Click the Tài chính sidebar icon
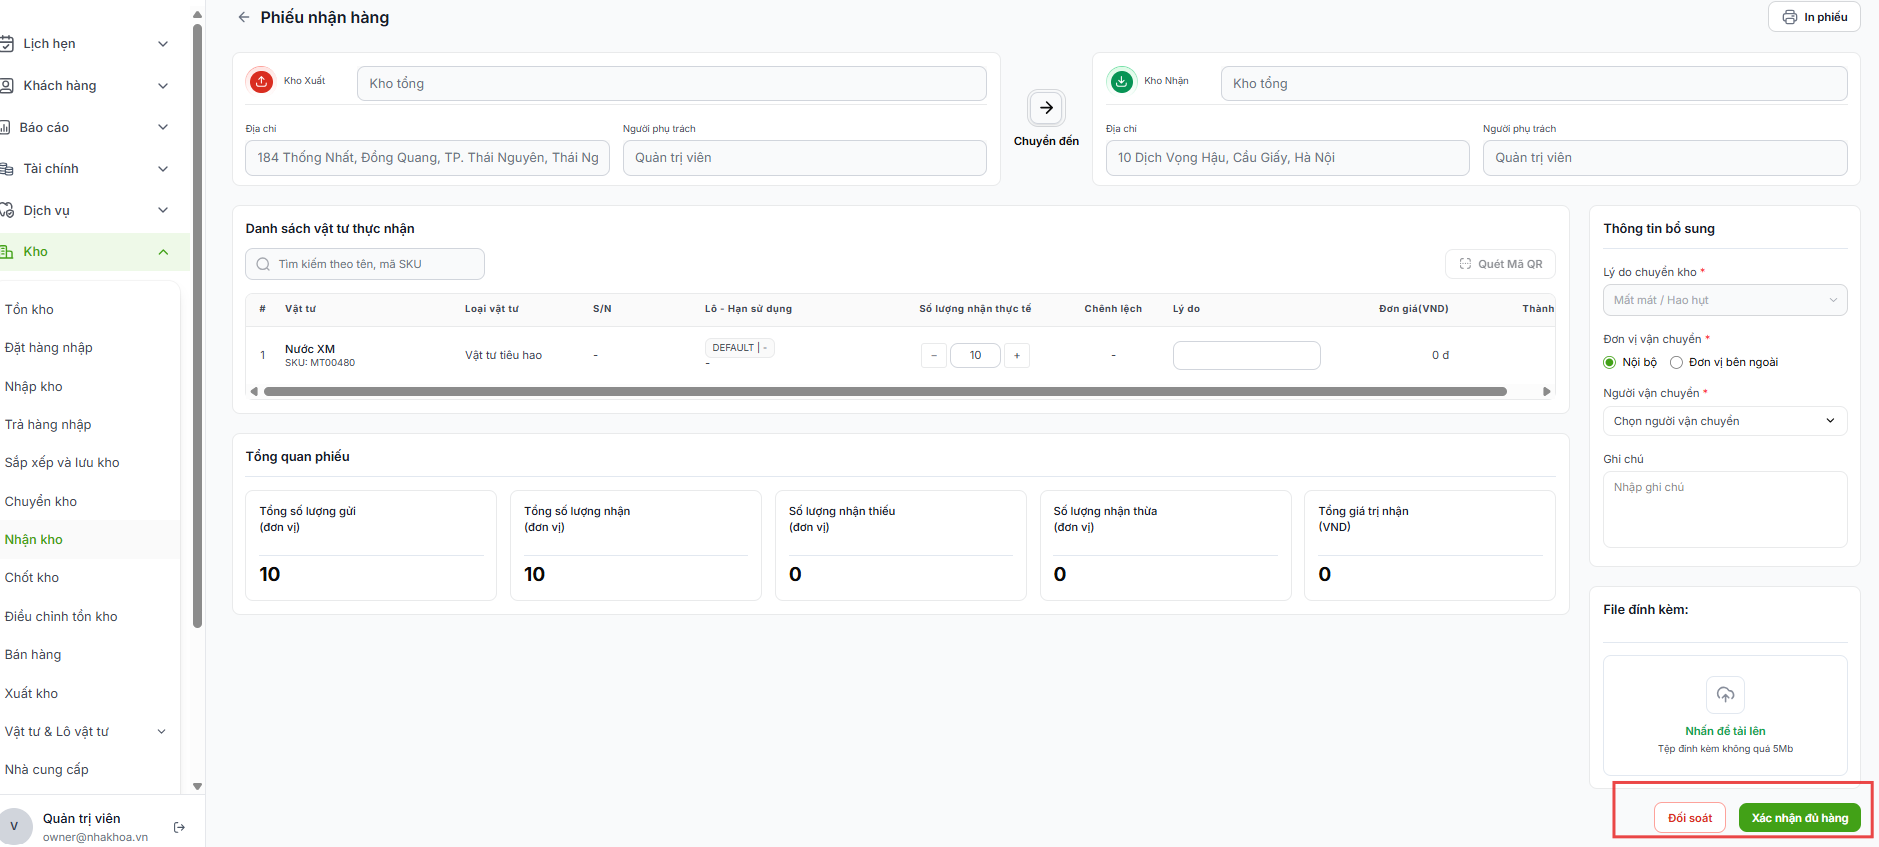Image resolution: width=1879 pixels, height=847 pixels. tap(6, 169)
